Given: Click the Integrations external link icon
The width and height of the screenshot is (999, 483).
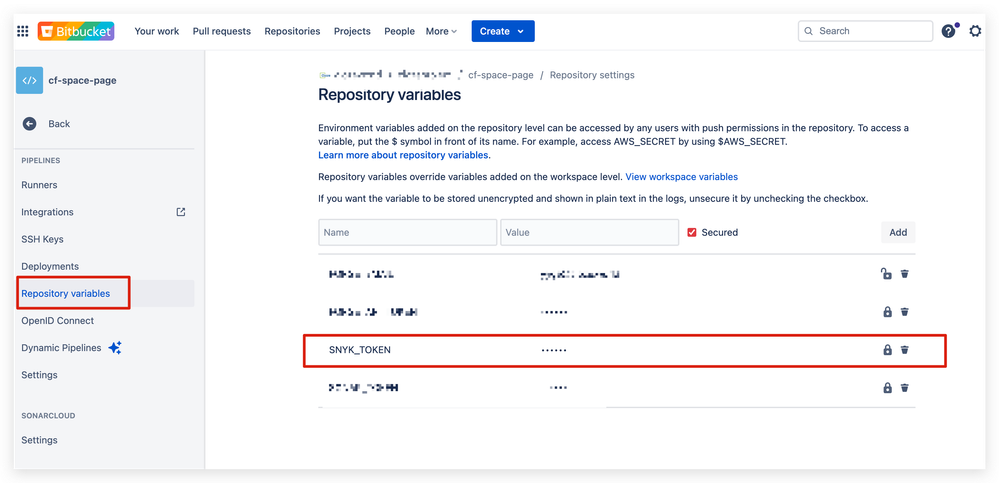Looking at the screenshot, I should pyautogui.click(x=181, y=212).
